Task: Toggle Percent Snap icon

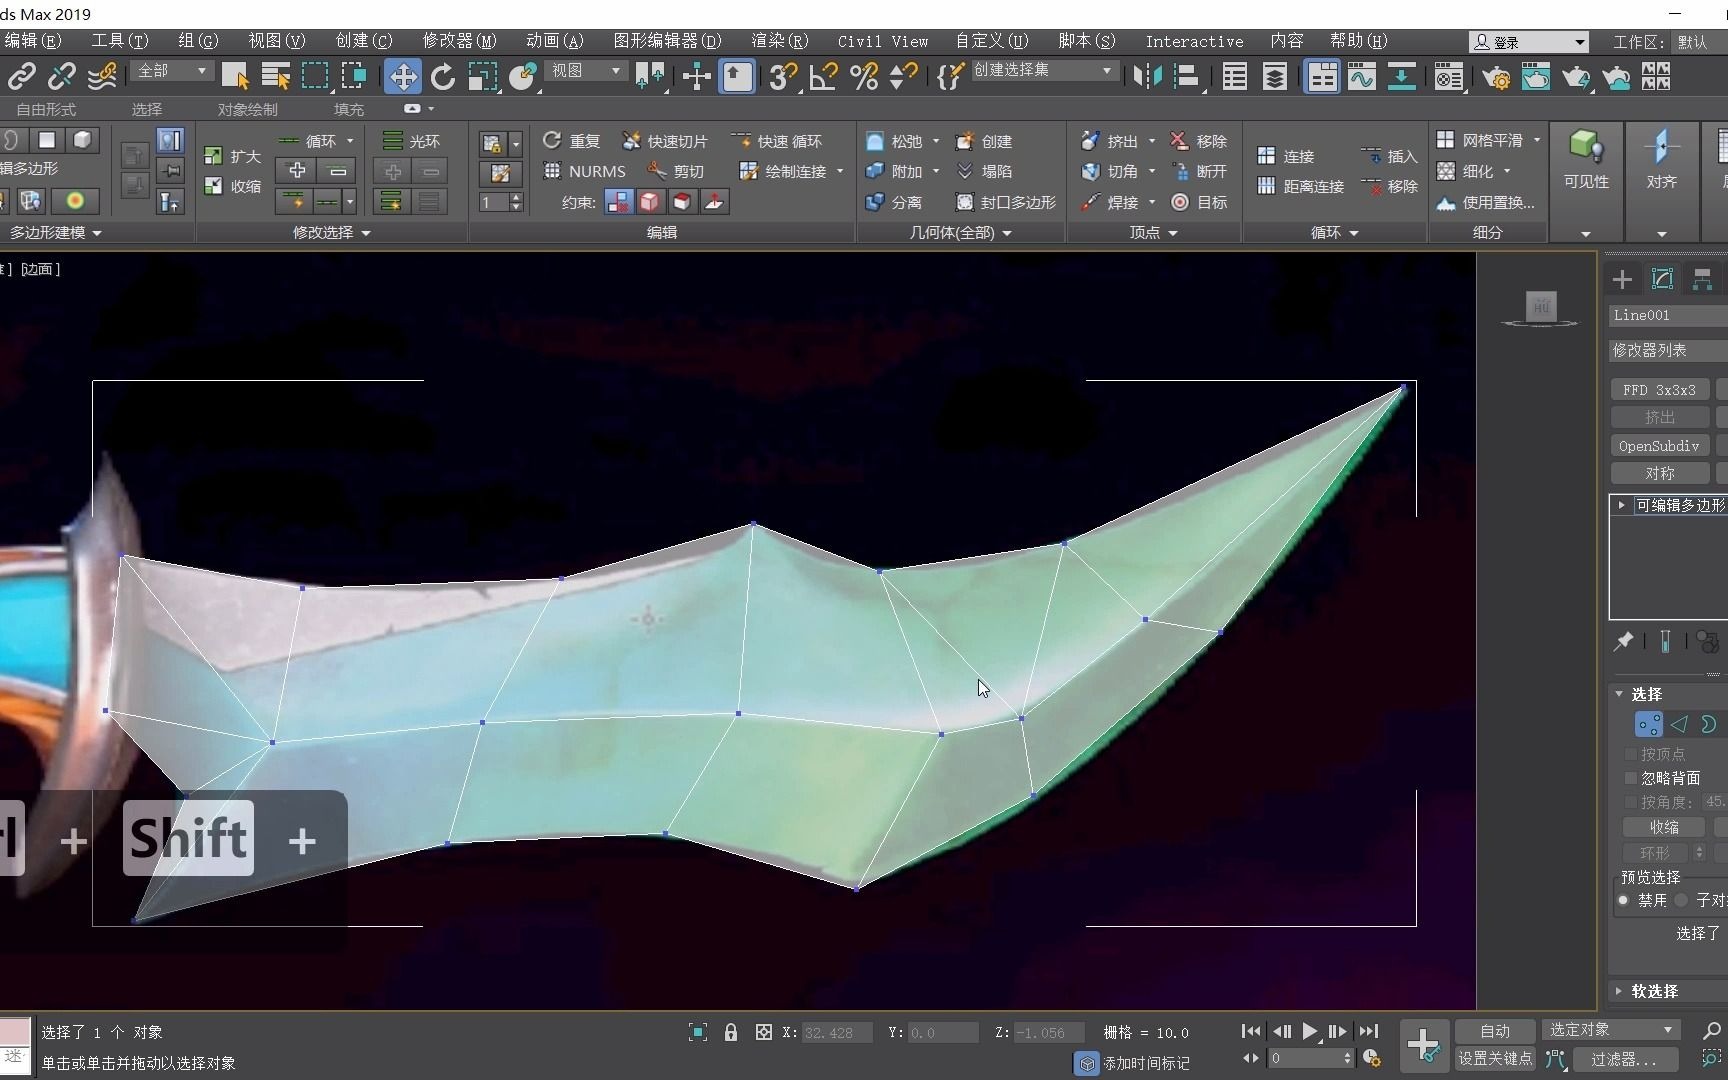Action: pos(863,77)
